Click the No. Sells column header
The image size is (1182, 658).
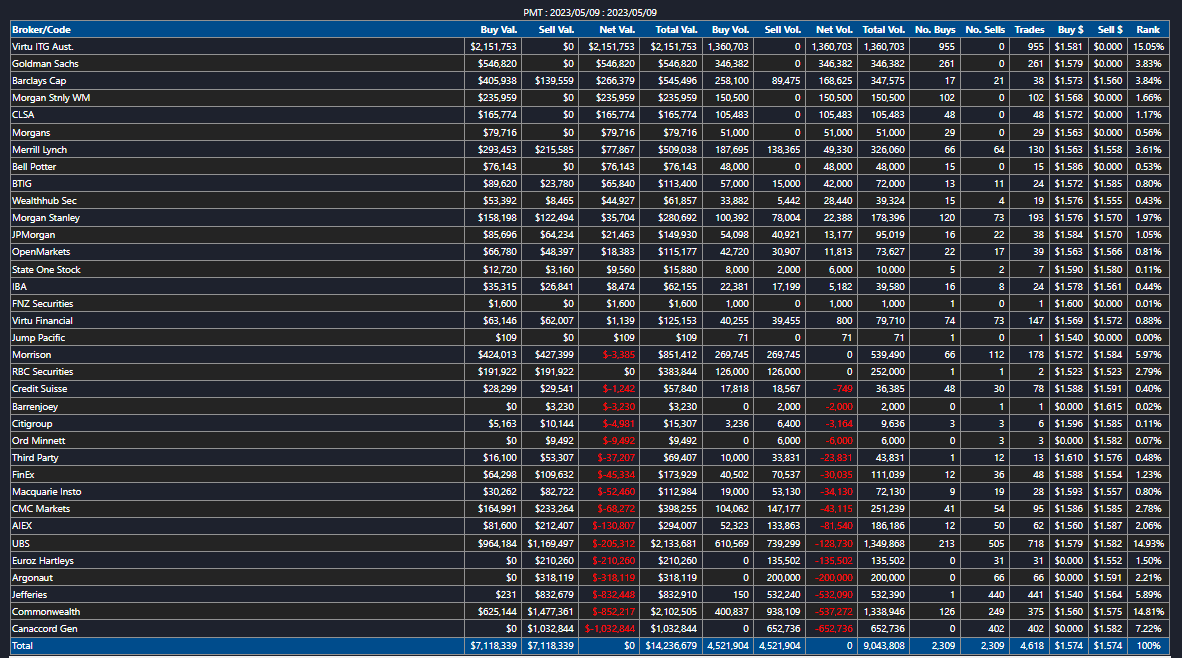point(984,29)
